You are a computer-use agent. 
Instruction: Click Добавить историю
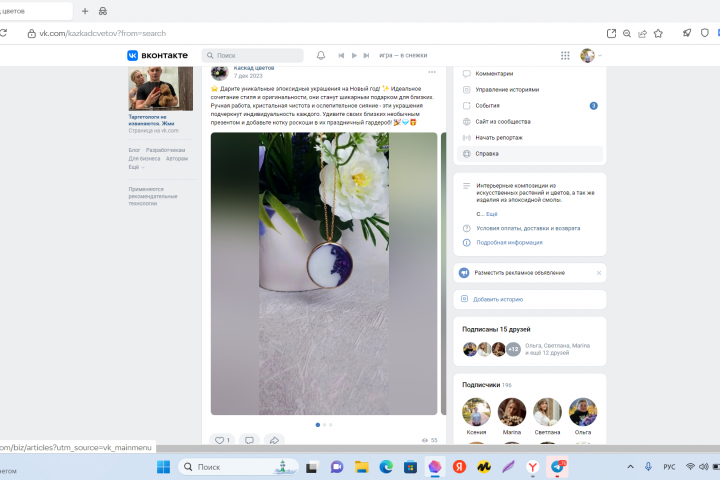click(x=498, y=299)
